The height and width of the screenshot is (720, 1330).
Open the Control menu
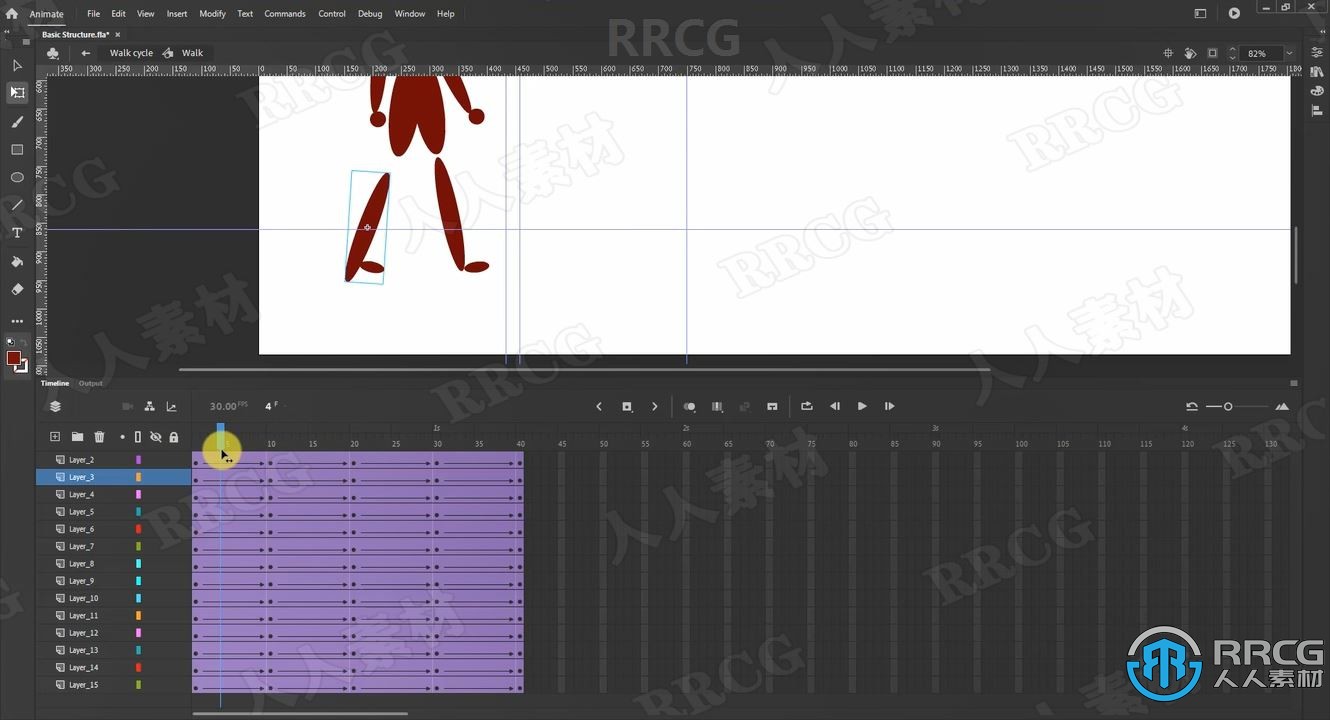[x=332, y=13]
